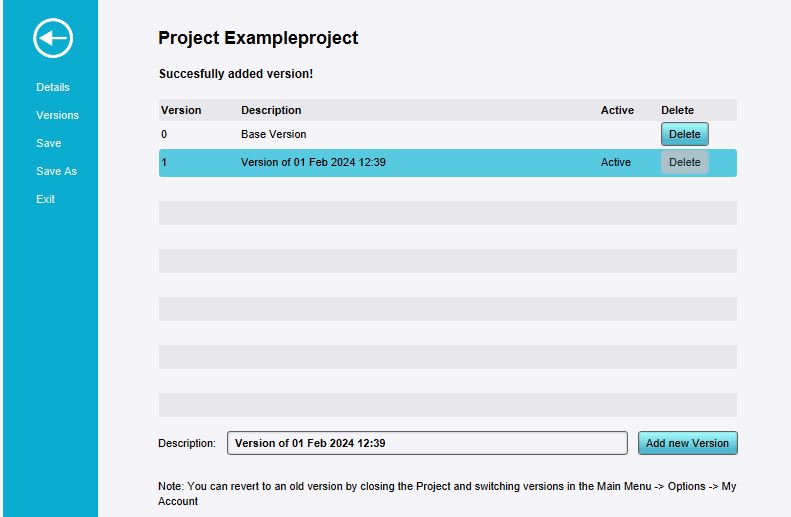791x517 pixels.
Task: Click the Delete column header
Action: pyautogui.click(x=677, y=110)
